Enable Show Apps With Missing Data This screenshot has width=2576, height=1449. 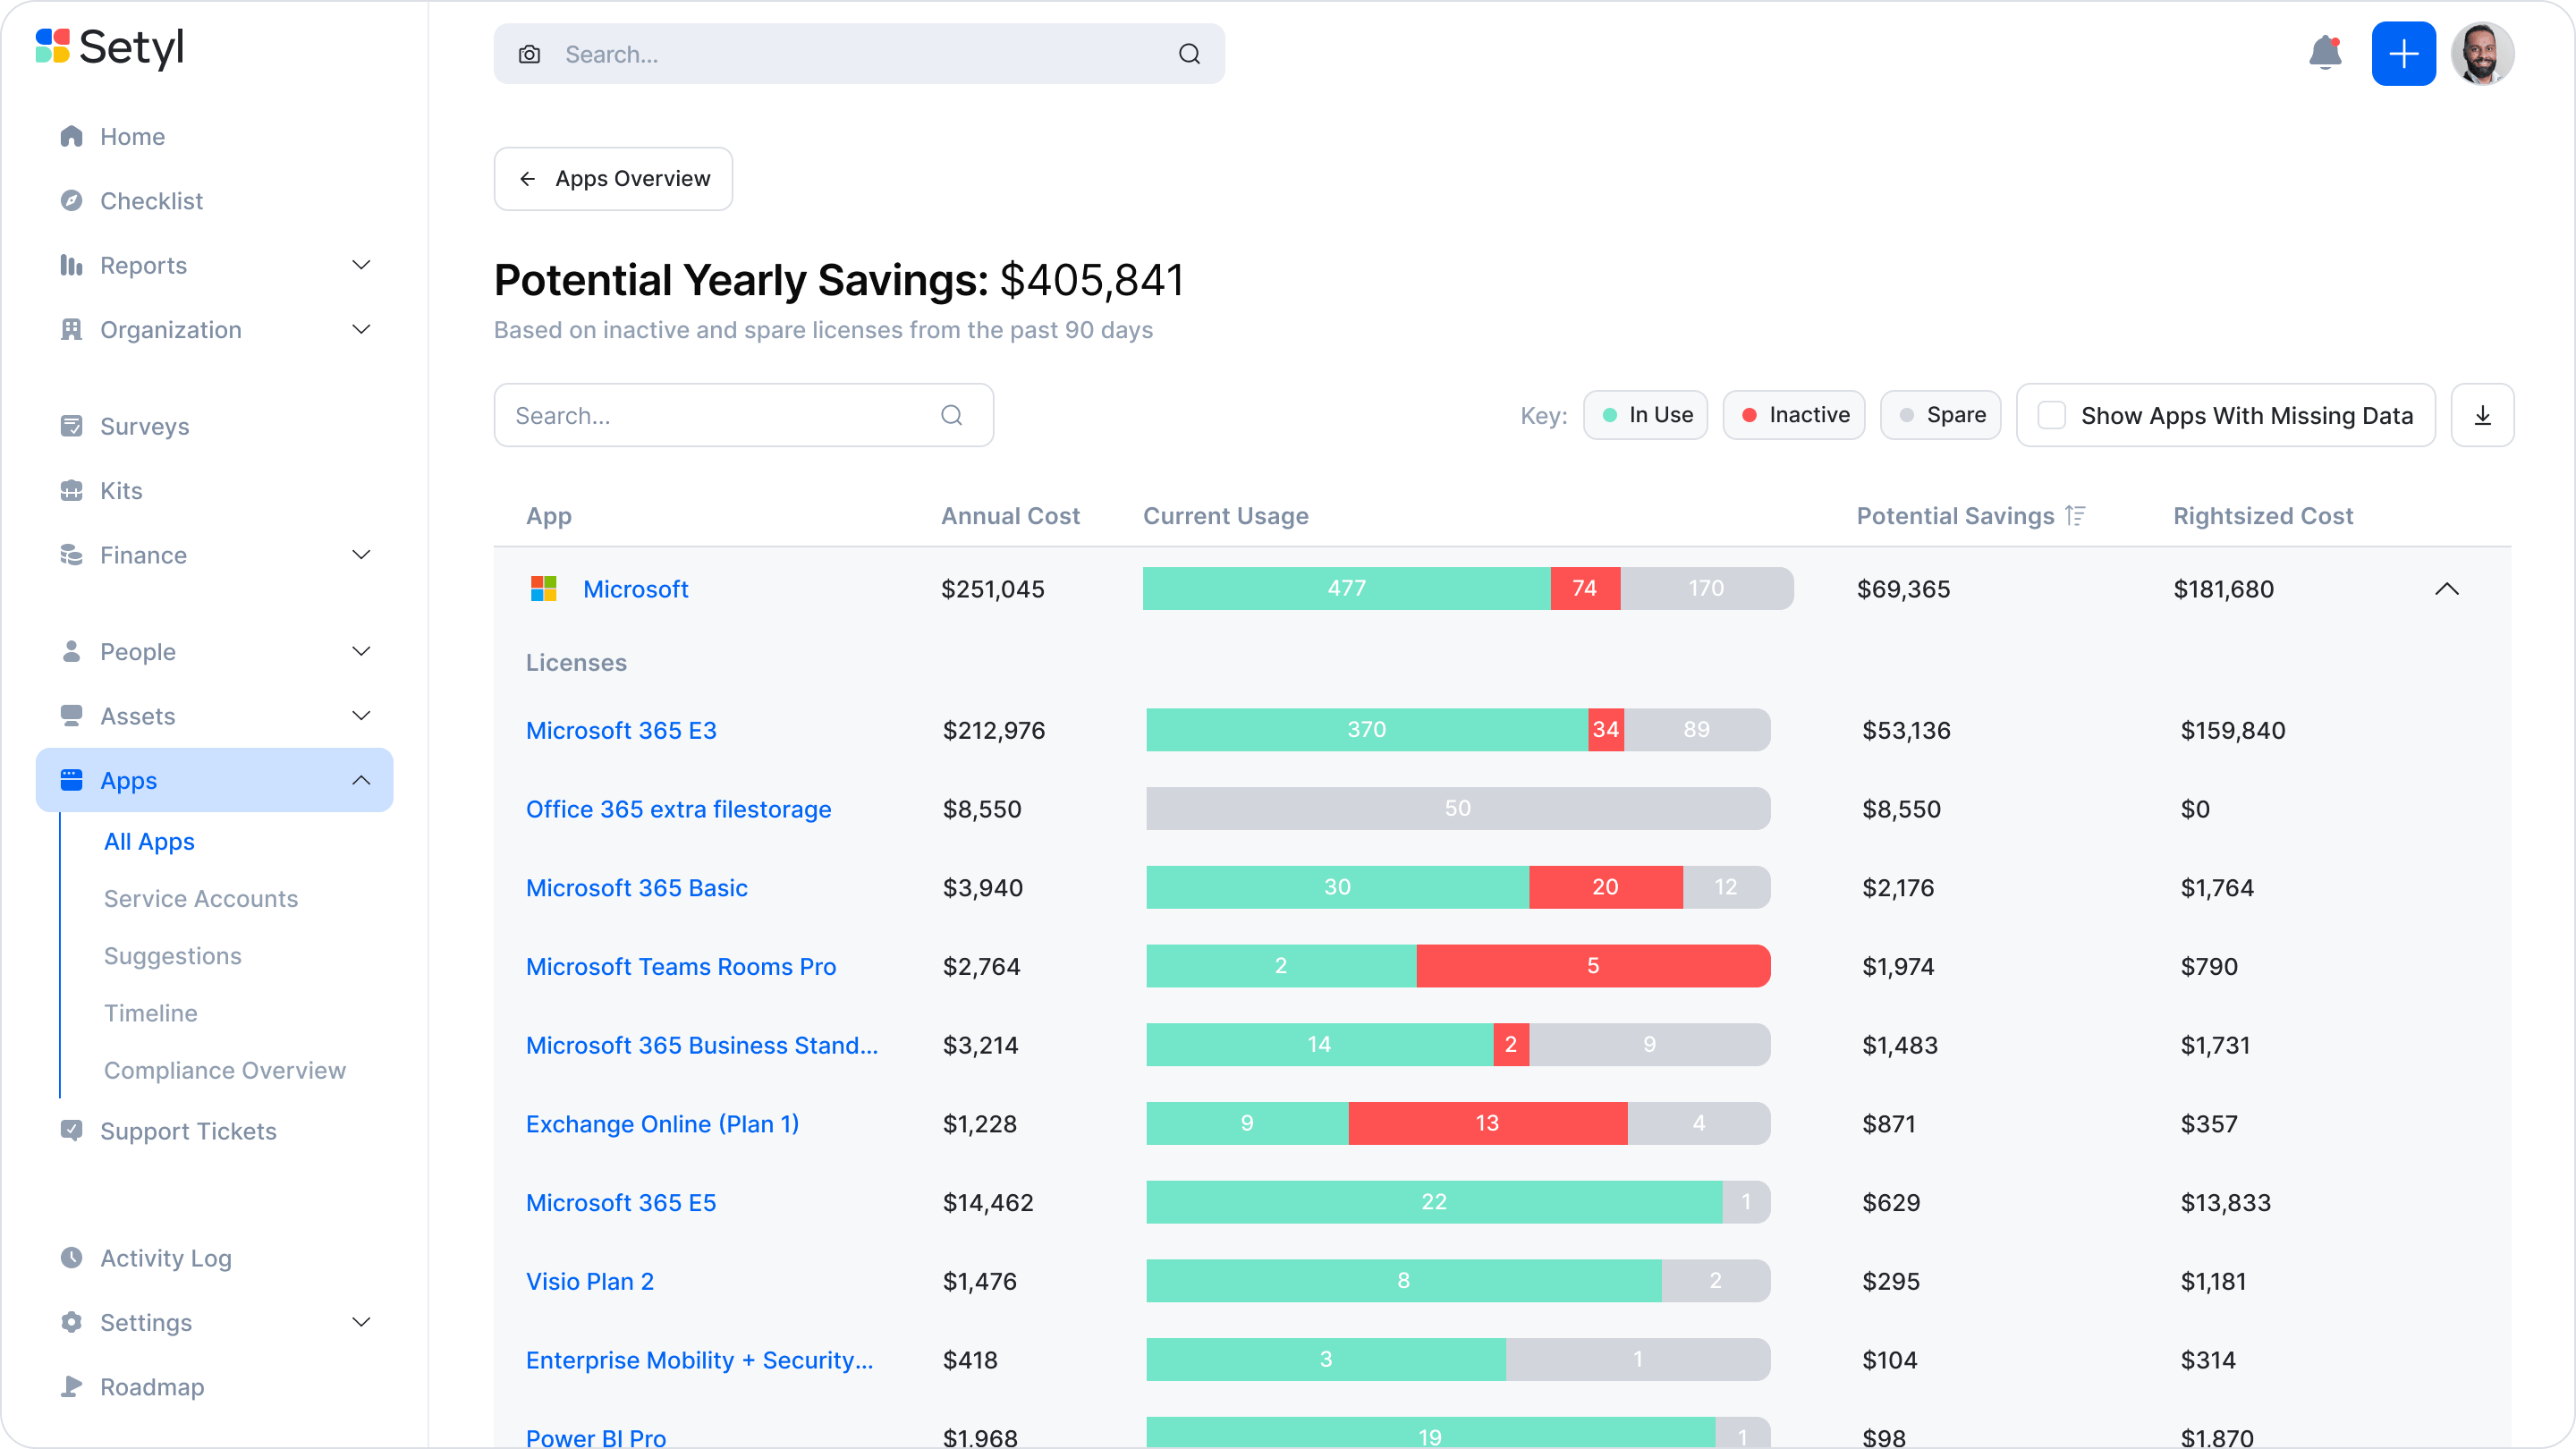point(2053,414)
